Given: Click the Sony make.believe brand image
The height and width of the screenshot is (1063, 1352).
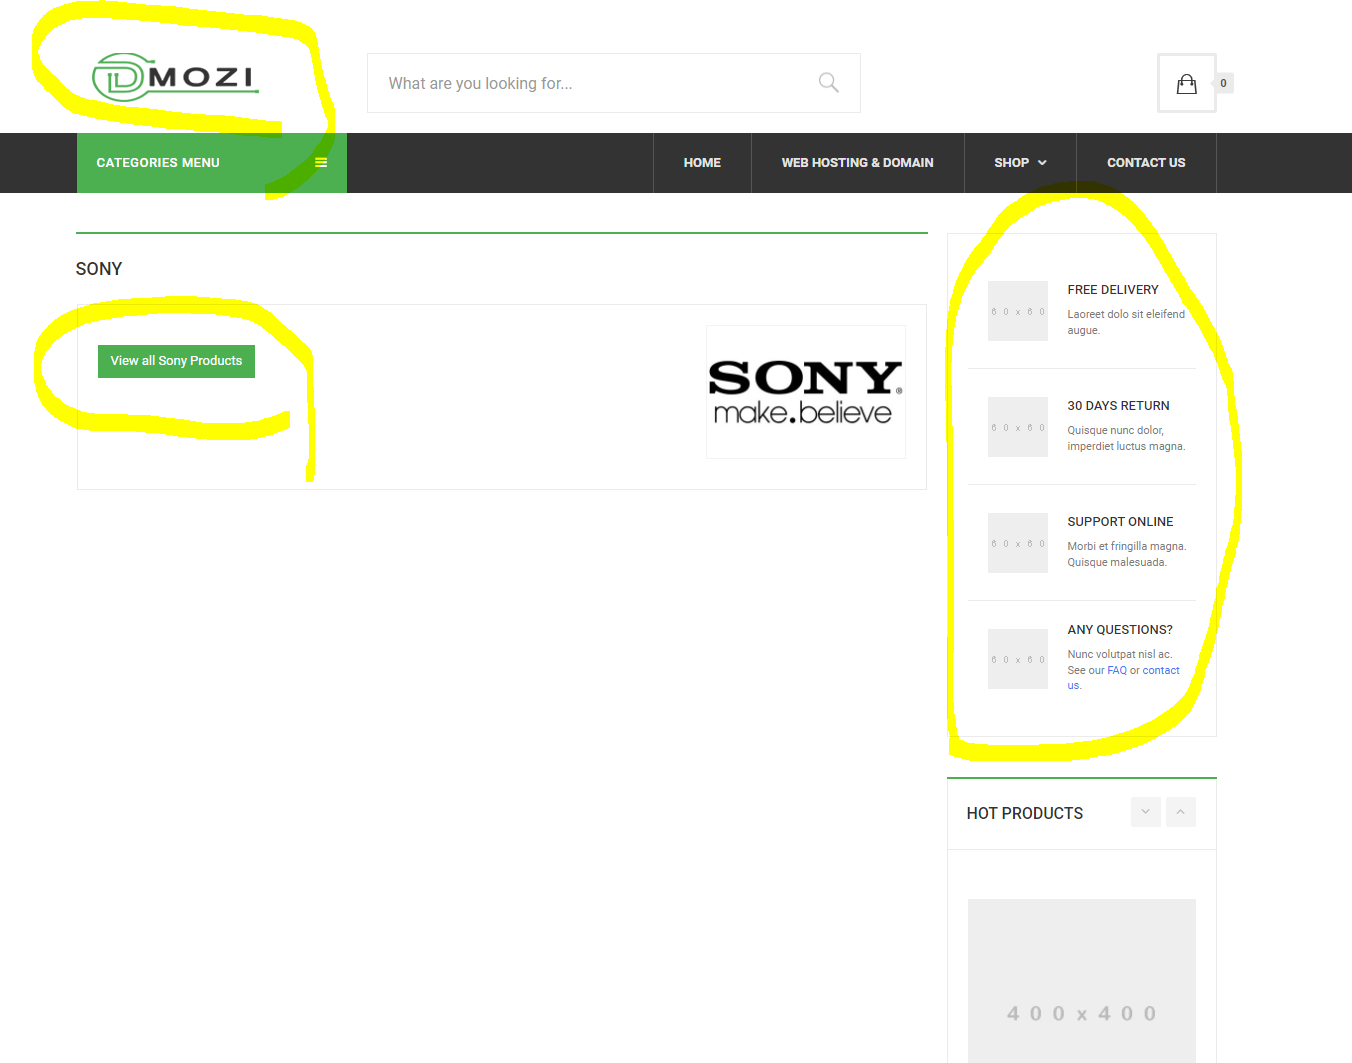Looking at the screenshot, I should click(806, 392).
